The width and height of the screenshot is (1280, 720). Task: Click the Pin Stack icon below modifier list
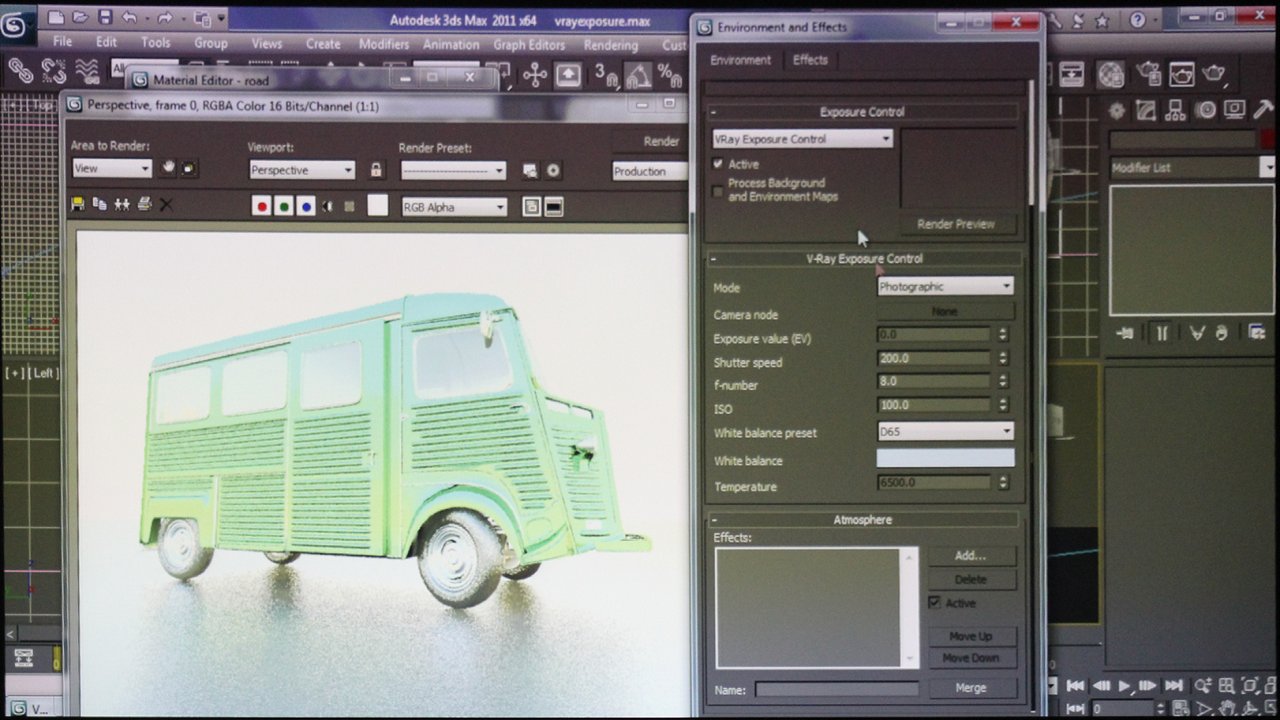1126,333
